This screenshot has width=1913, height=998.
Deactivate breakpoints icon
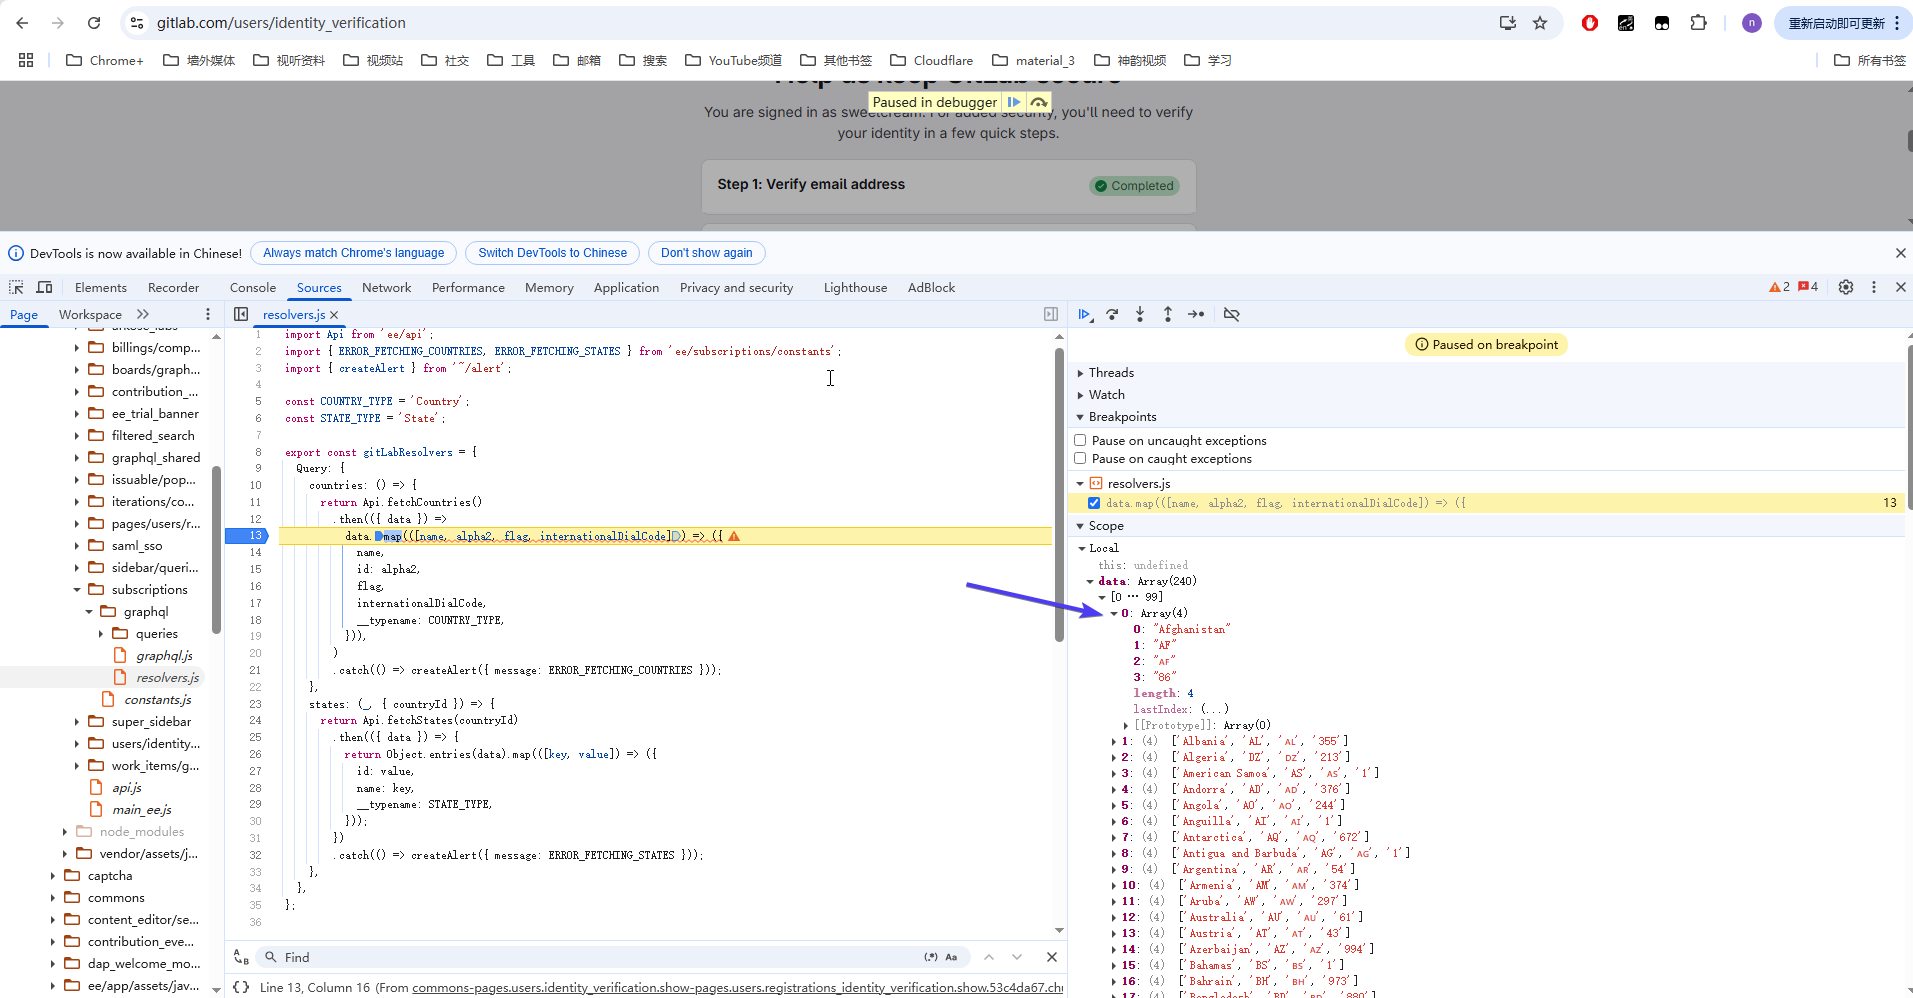click(1232, 314)
